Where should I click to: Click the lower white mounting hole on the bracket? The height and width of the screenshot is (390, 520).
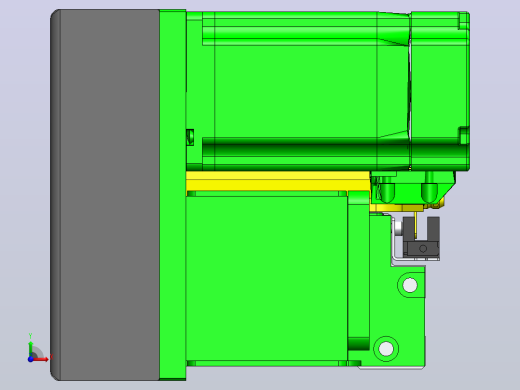[x=386, y=349]
